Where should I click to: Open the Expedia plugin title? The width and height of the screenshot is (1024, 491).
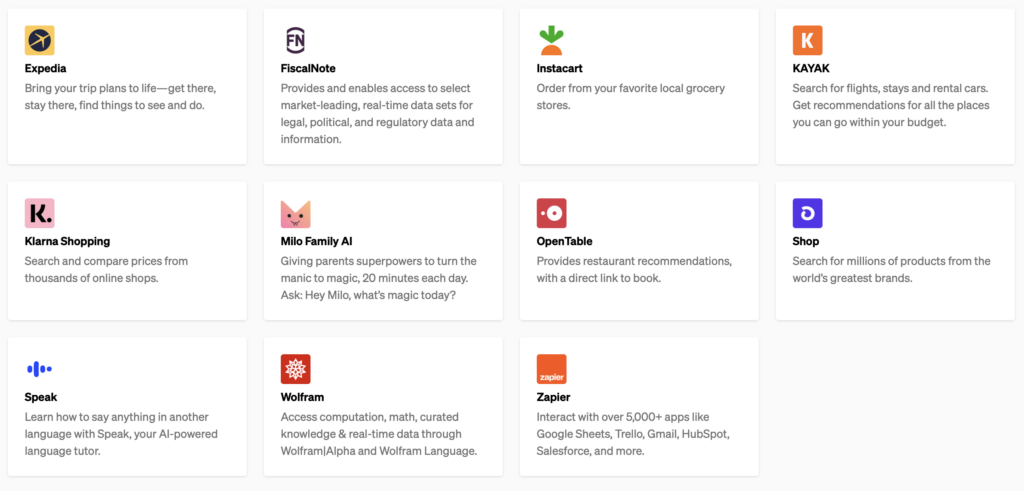click(47, 68)
